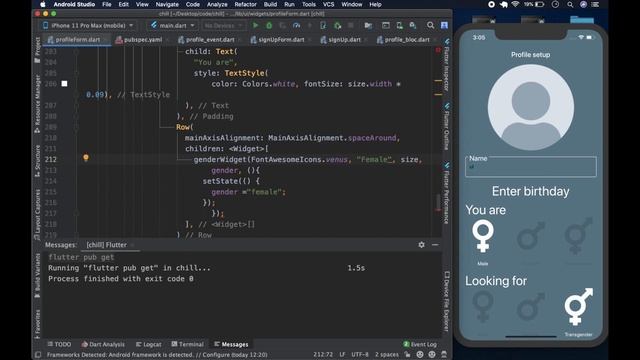Click the Name text field in simulator

tap(531, 167)
